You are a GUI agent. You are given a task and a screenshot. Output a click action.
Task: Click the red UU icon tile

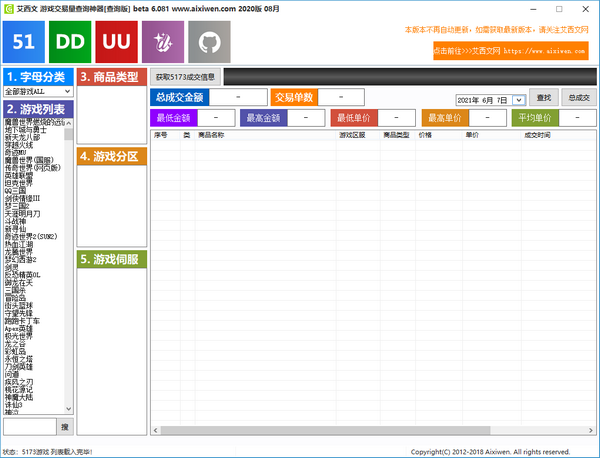click(117, 42)
